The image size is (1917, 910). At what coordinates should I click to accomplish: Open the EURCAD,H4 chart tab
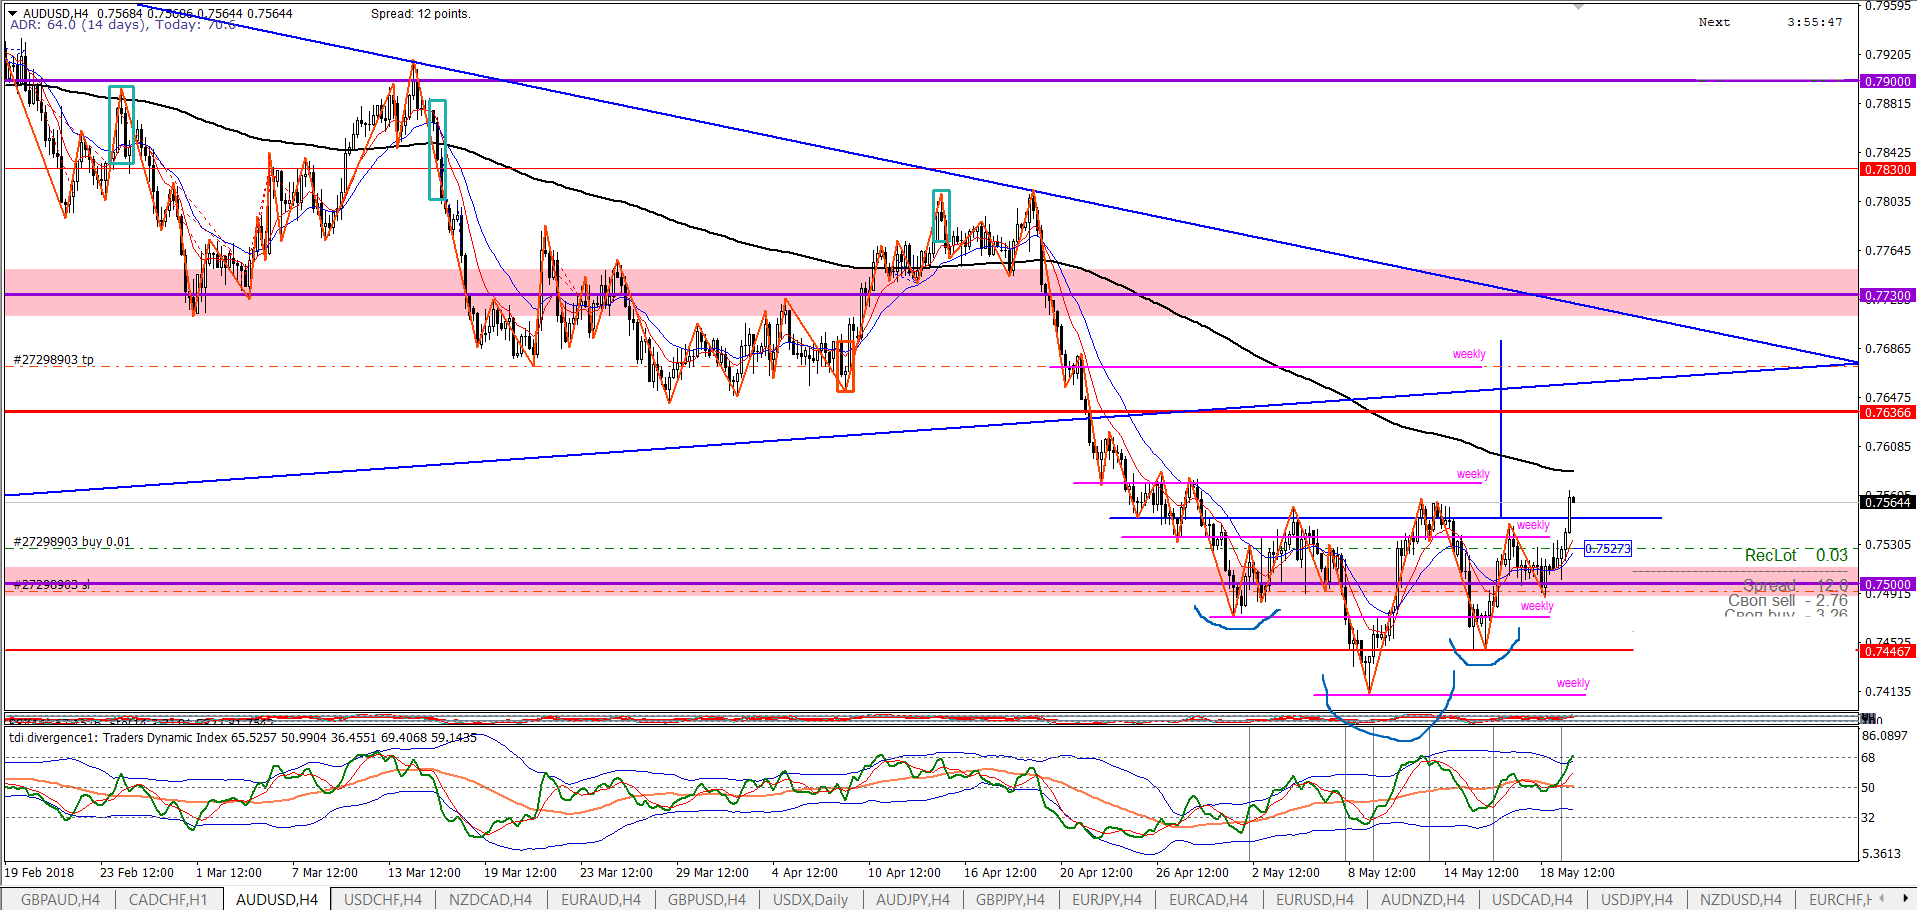click(1208, 900)
